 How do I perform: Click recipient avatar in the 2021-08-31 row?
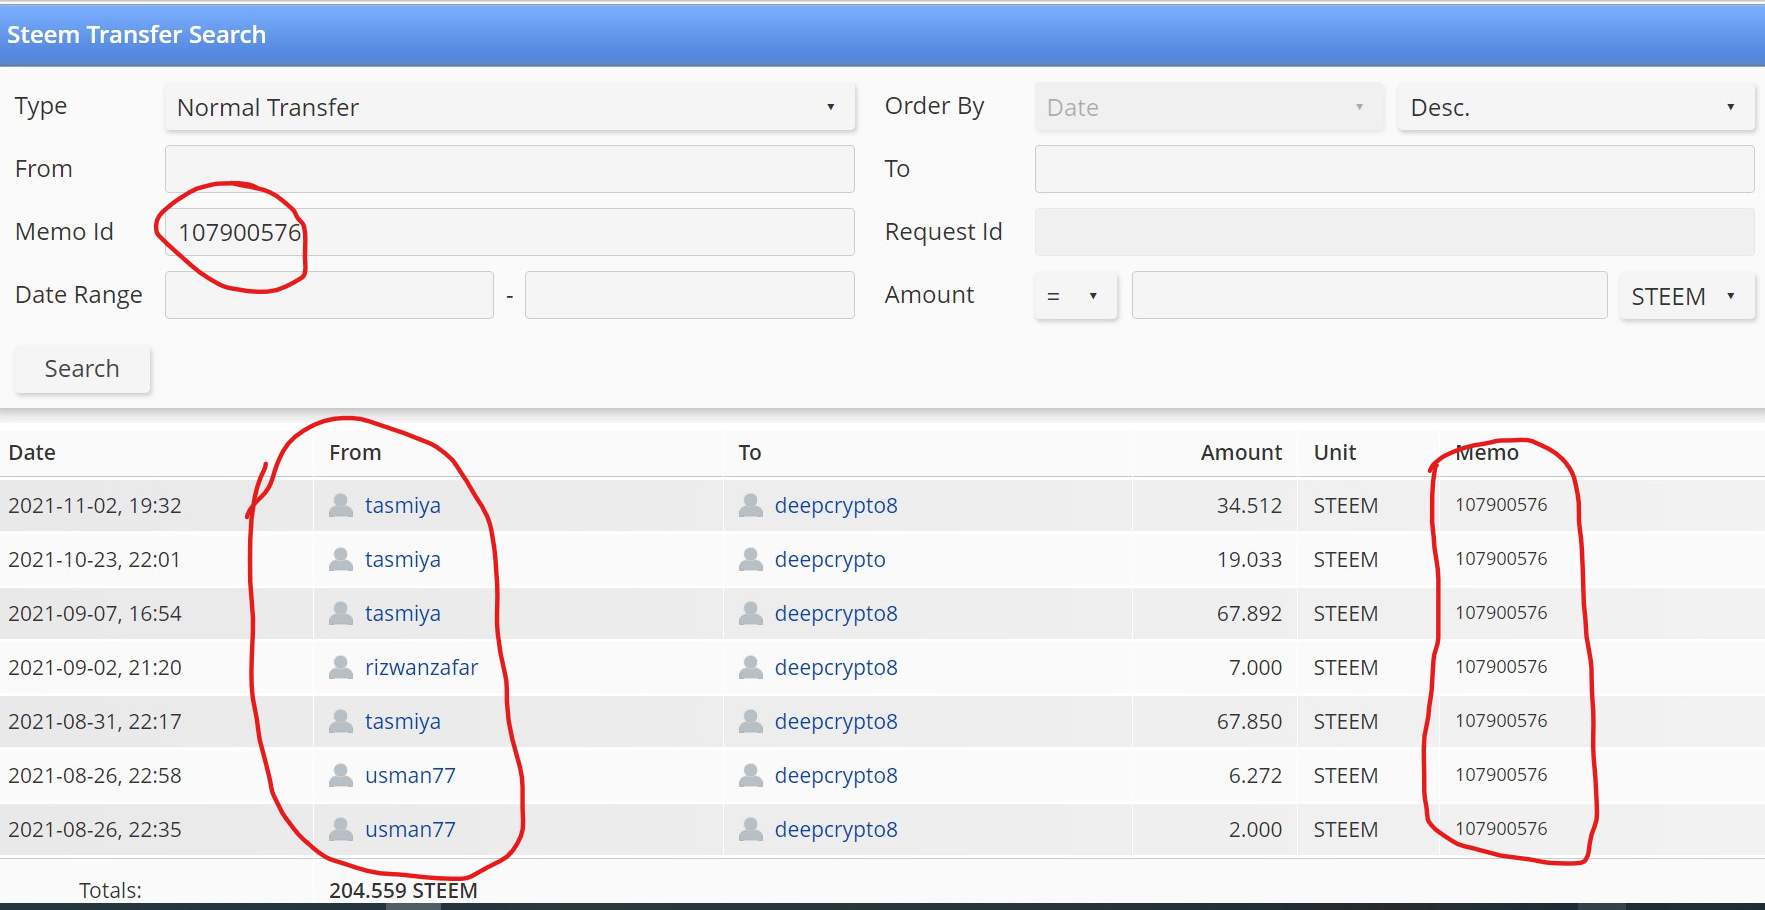[751, 721]
